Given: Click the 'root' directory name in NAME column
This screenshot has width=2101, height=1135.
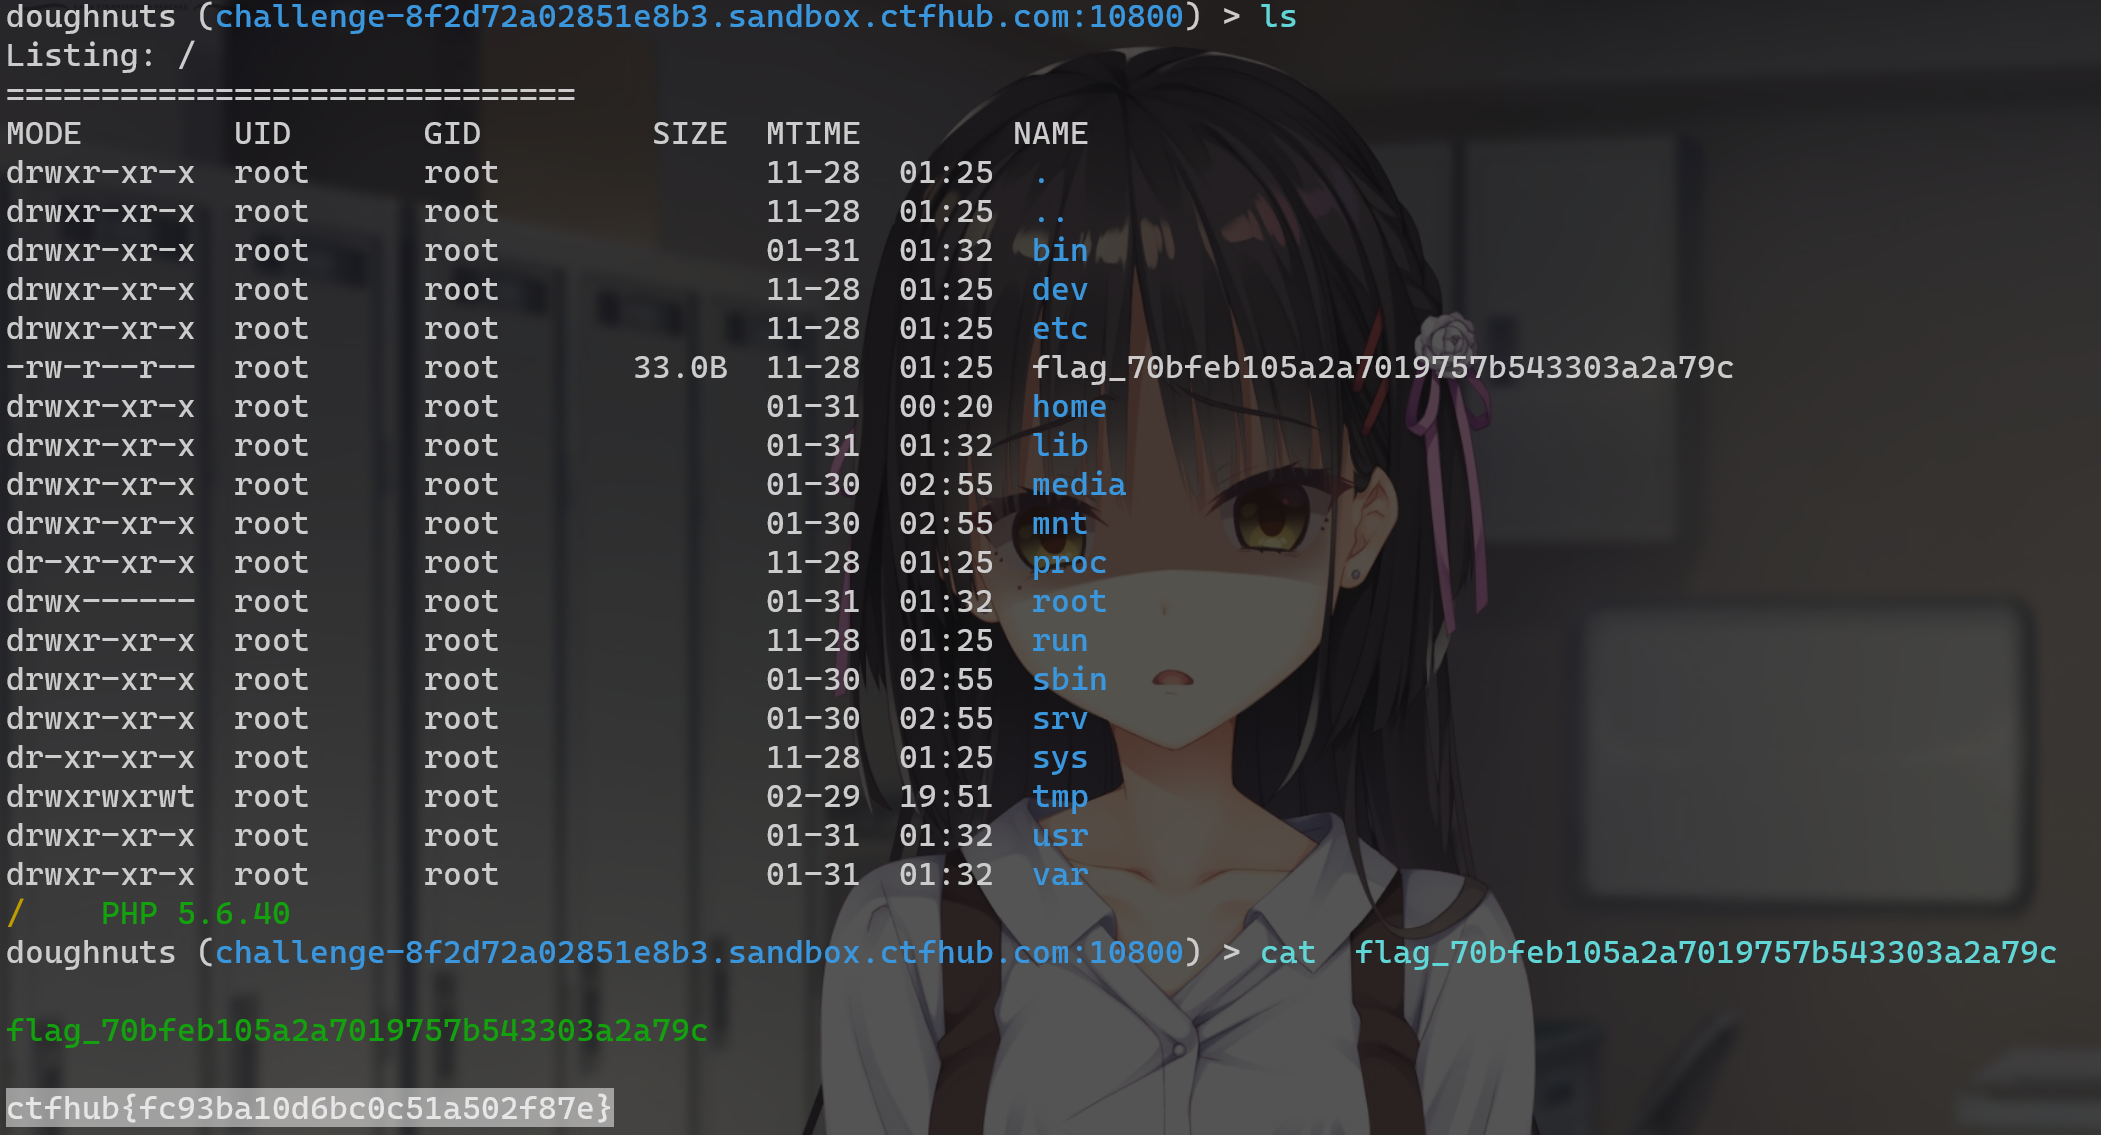Looking at the screenshot, I should [x=1069, y=602].
